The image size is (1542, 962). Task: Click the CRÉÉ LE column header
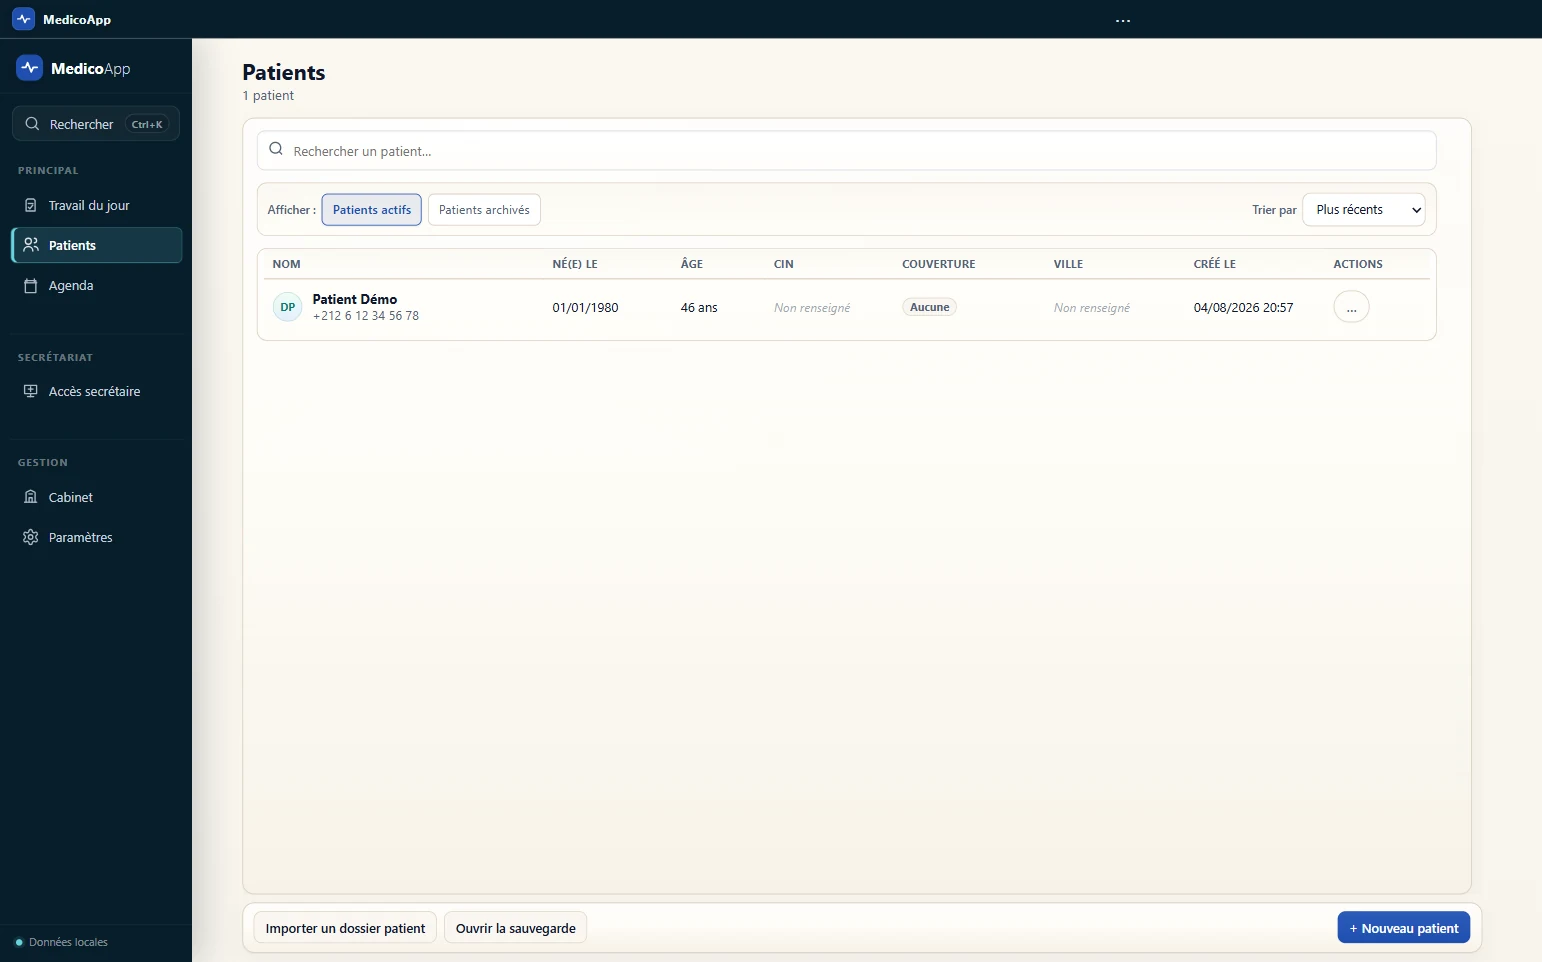point(1215,264)
